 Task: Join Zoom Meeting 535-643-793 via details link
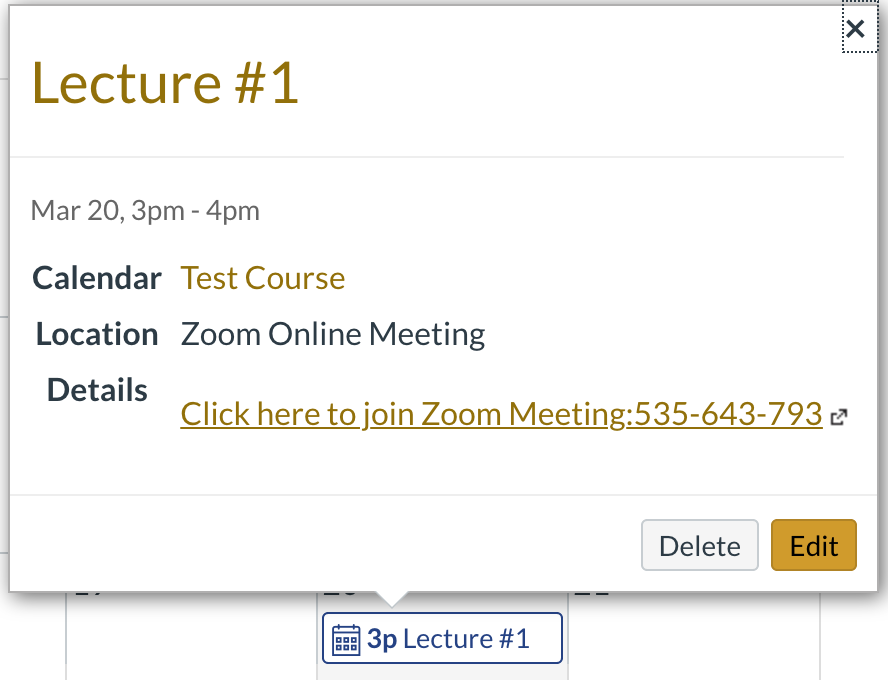tap(501, 414)
